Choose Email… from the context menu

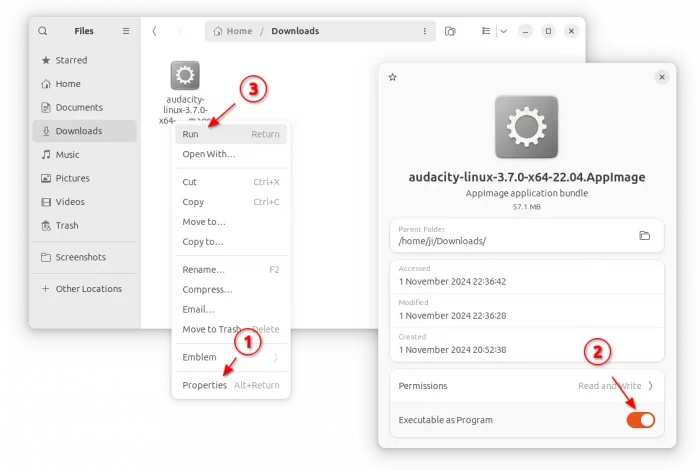click(231, 309)
